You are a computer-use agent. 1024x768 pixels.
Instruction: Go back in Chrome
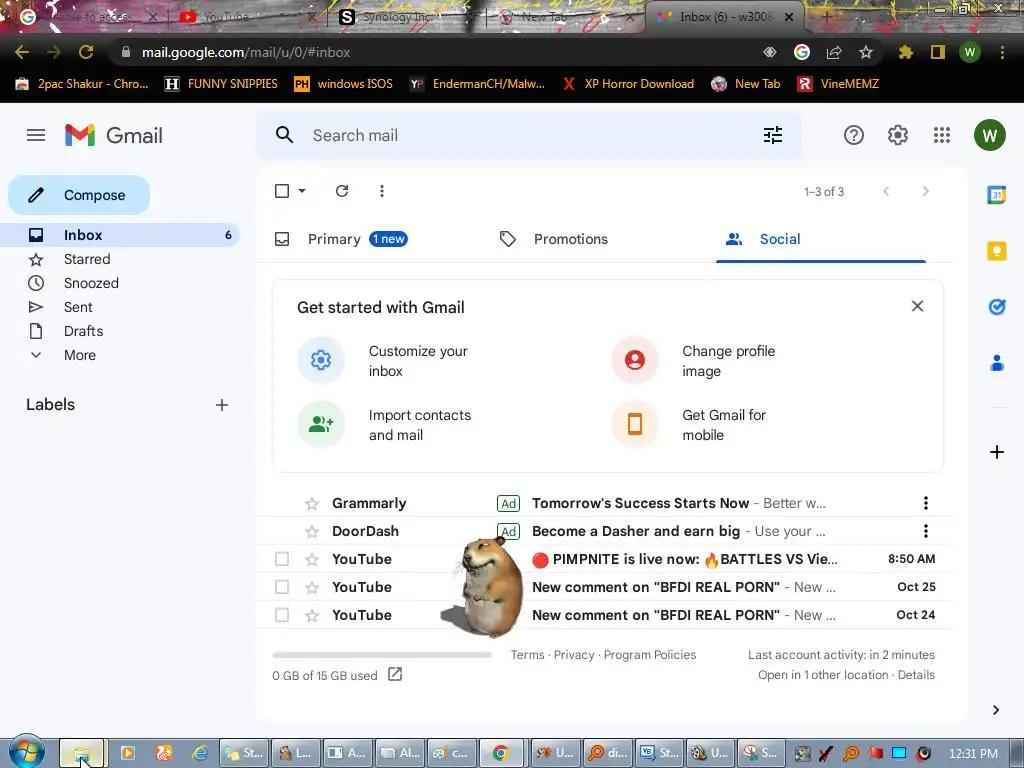[22, 52]
